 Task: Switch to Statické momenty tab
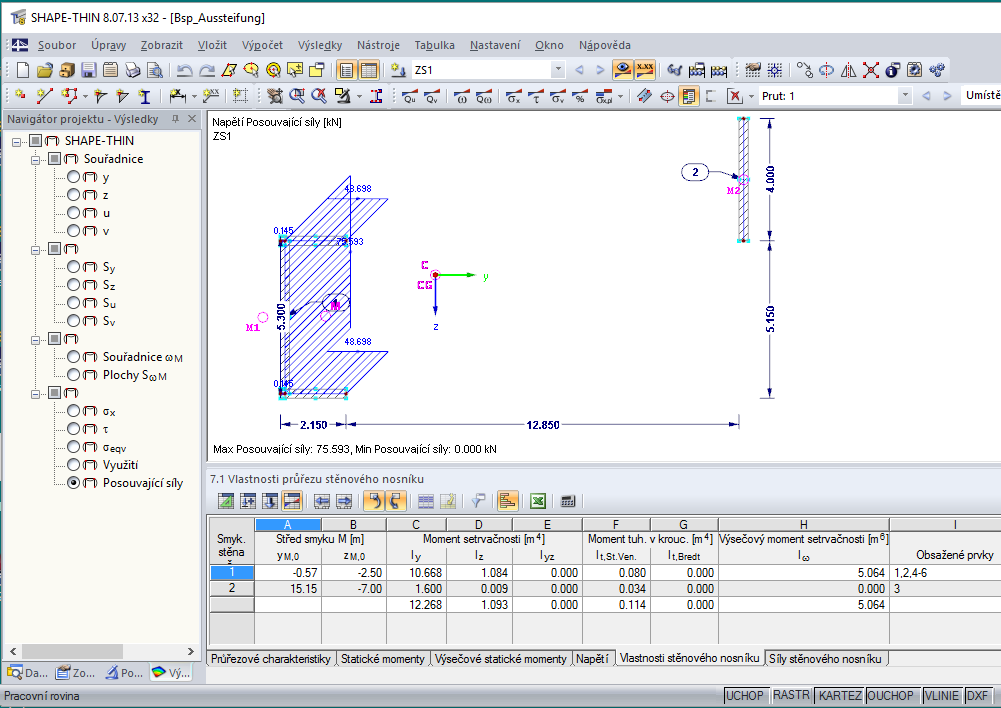pyautogui.click(x=382, y=659)
